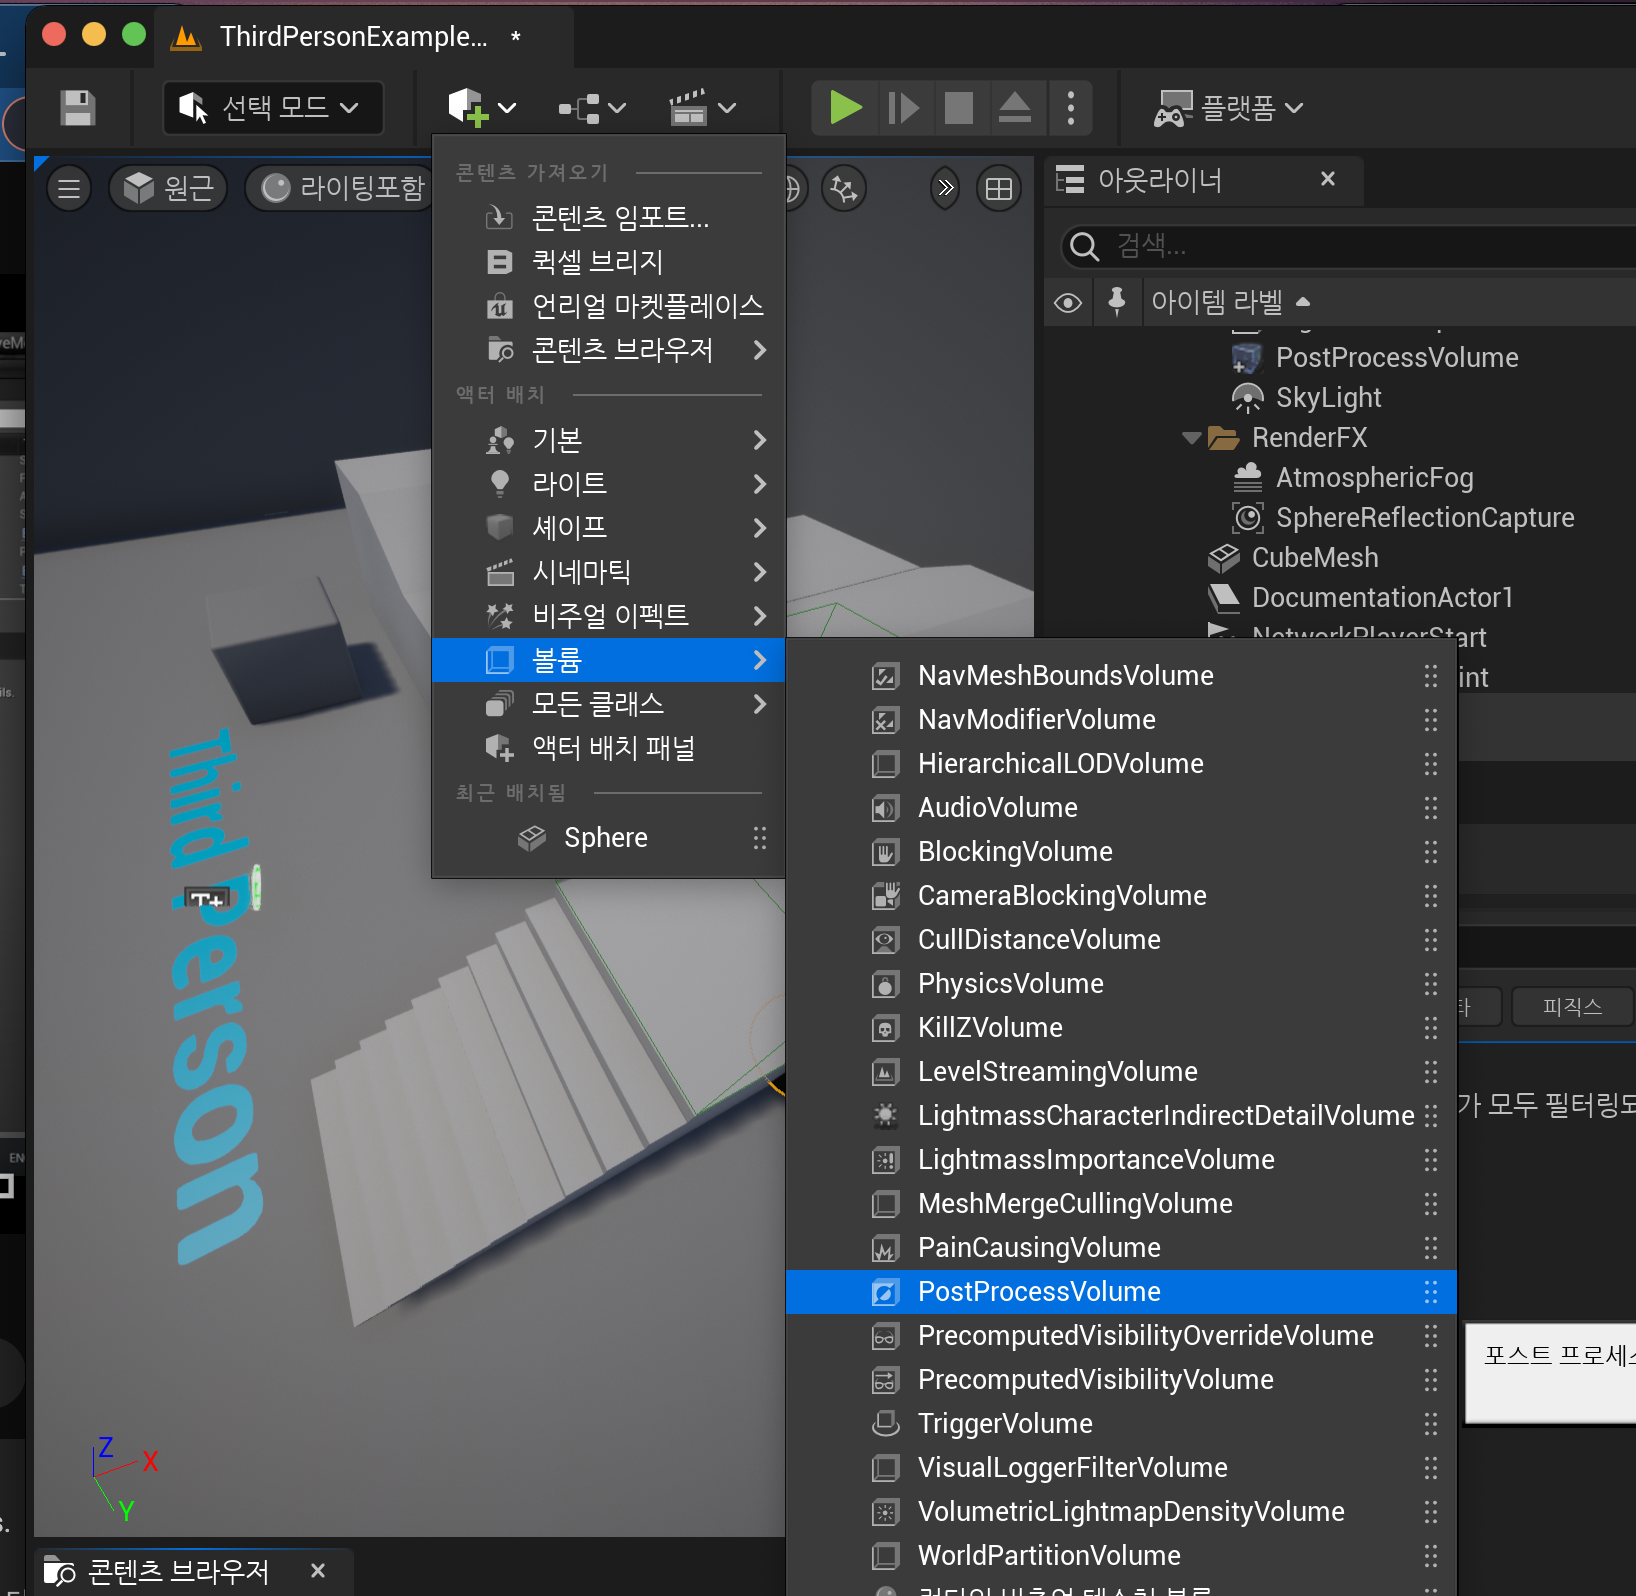Click the viewport transform snap icon
The image size is (1636, 1596).
[843, 188]
